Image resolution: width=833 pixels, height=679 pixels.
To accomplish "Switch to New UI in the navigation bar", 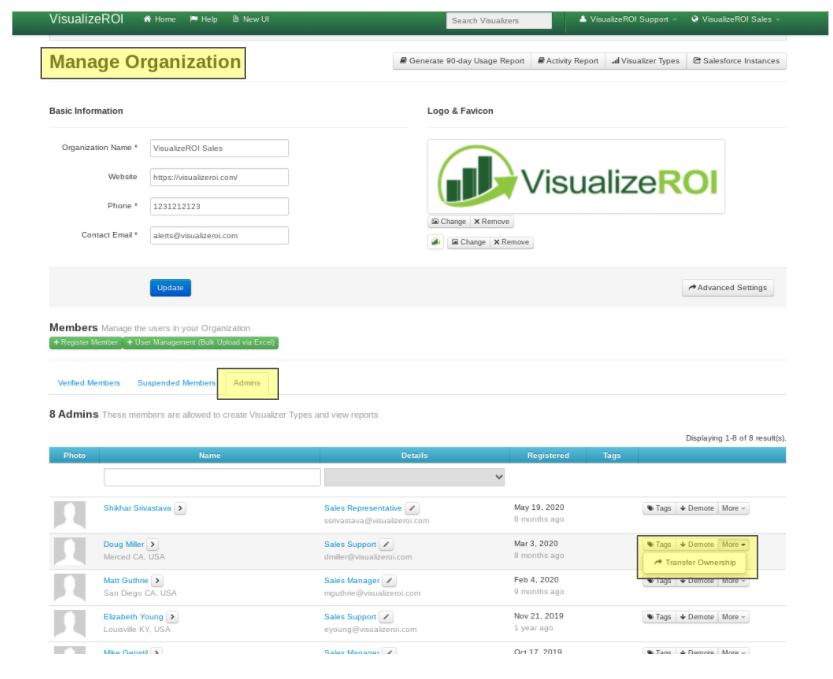I will pos(251,19).
